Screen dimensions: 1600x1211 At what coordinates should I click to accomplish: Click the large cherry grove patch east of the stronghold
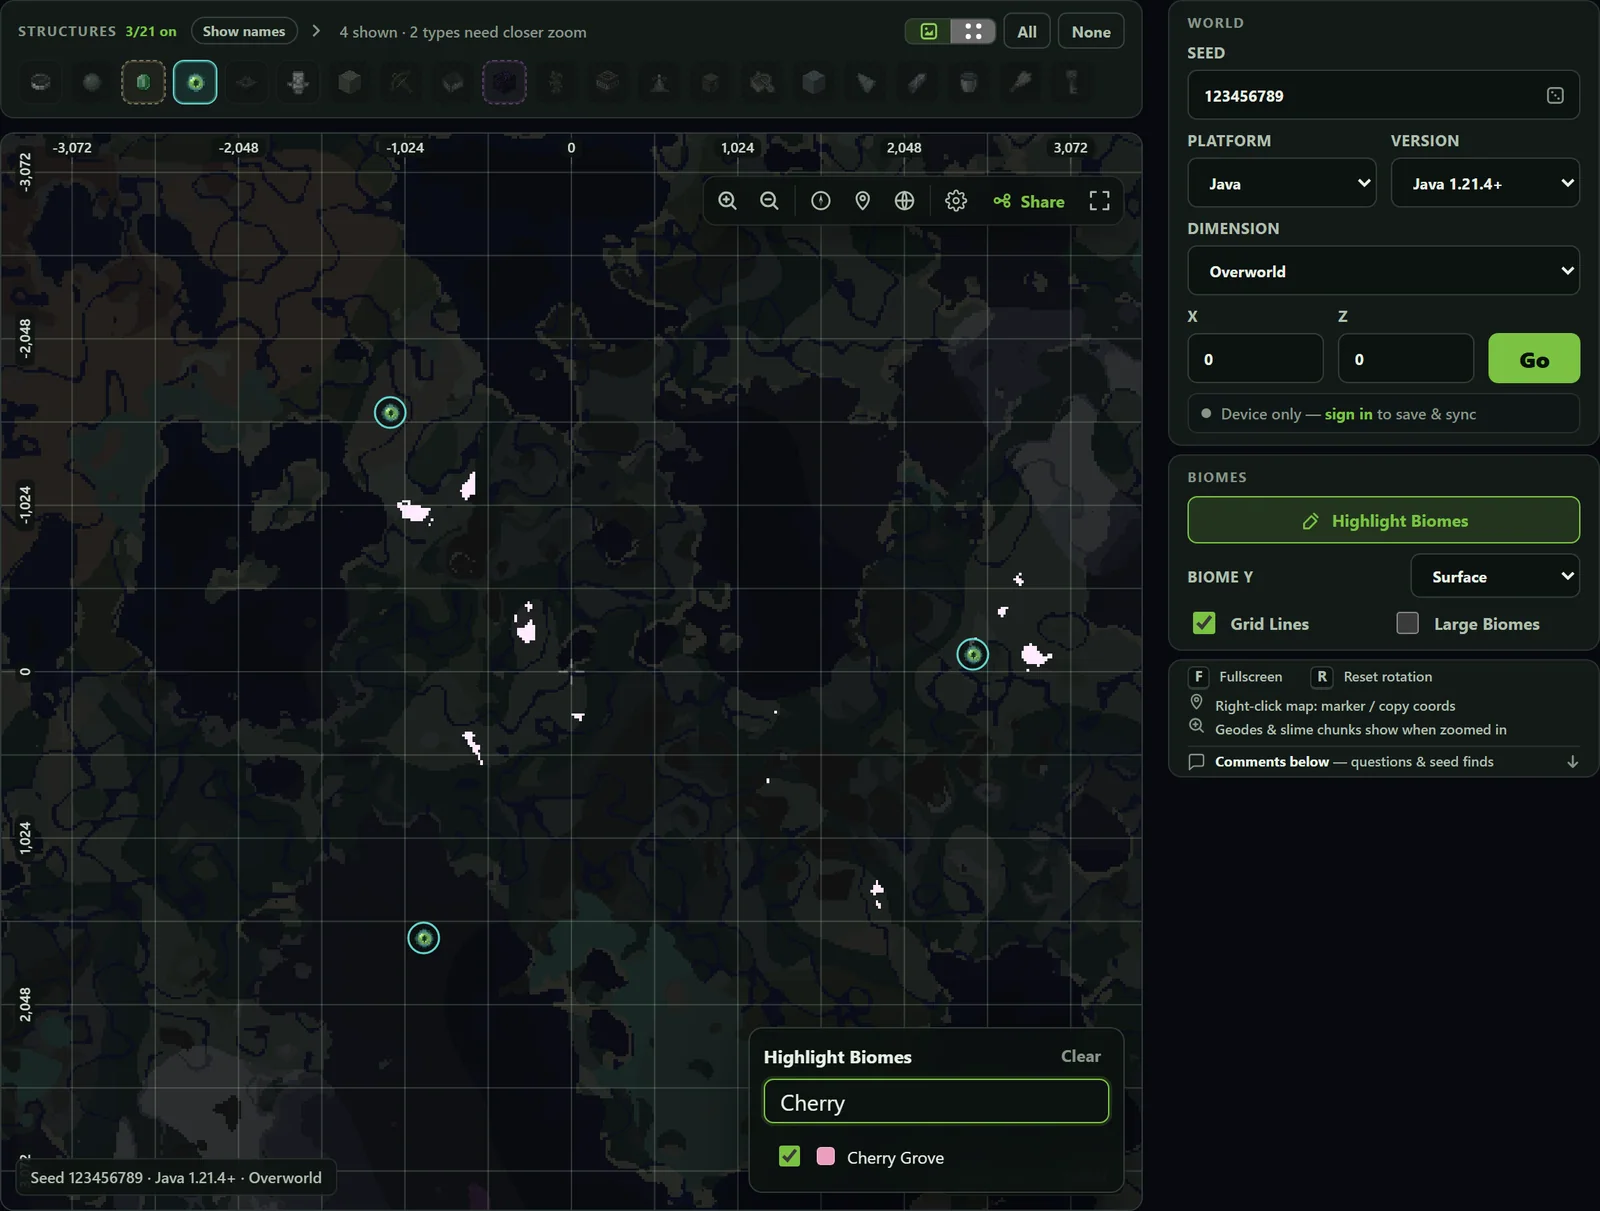[1035, 656]
